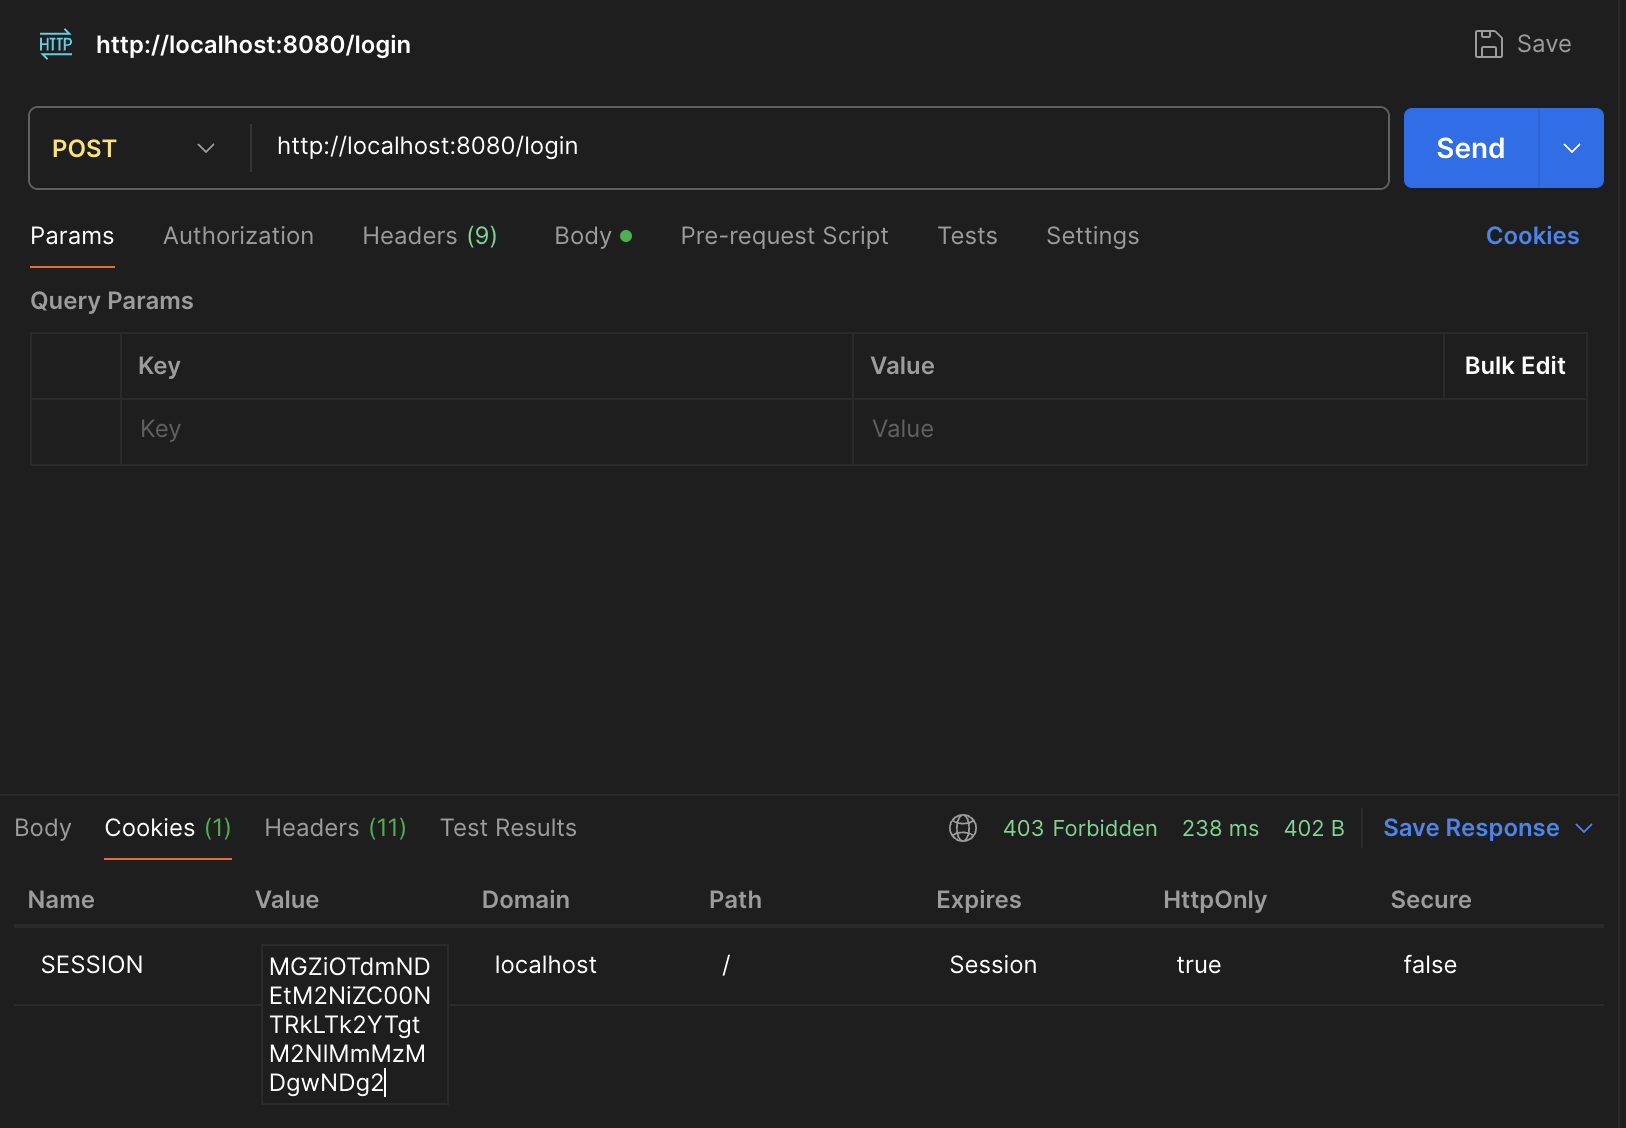Switch to the request Body tab
The height and width of the screenshot is (1128, 1626).
(592, 236)
